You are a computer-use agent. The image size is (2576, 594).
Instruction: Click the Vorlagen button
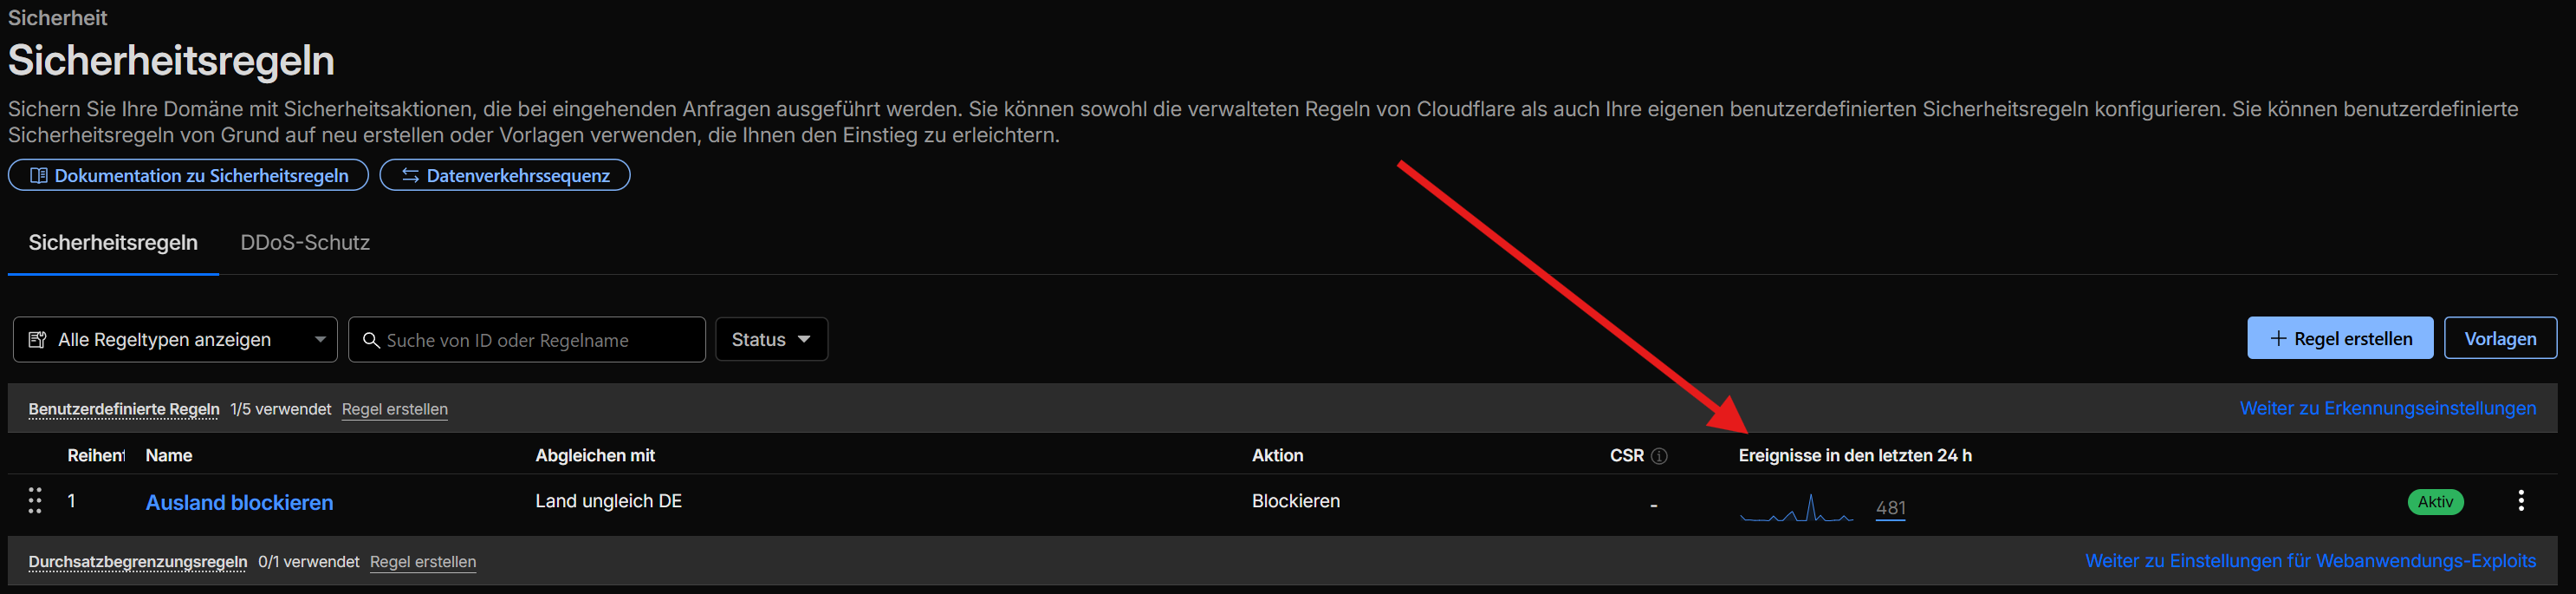coord(2499,339)
